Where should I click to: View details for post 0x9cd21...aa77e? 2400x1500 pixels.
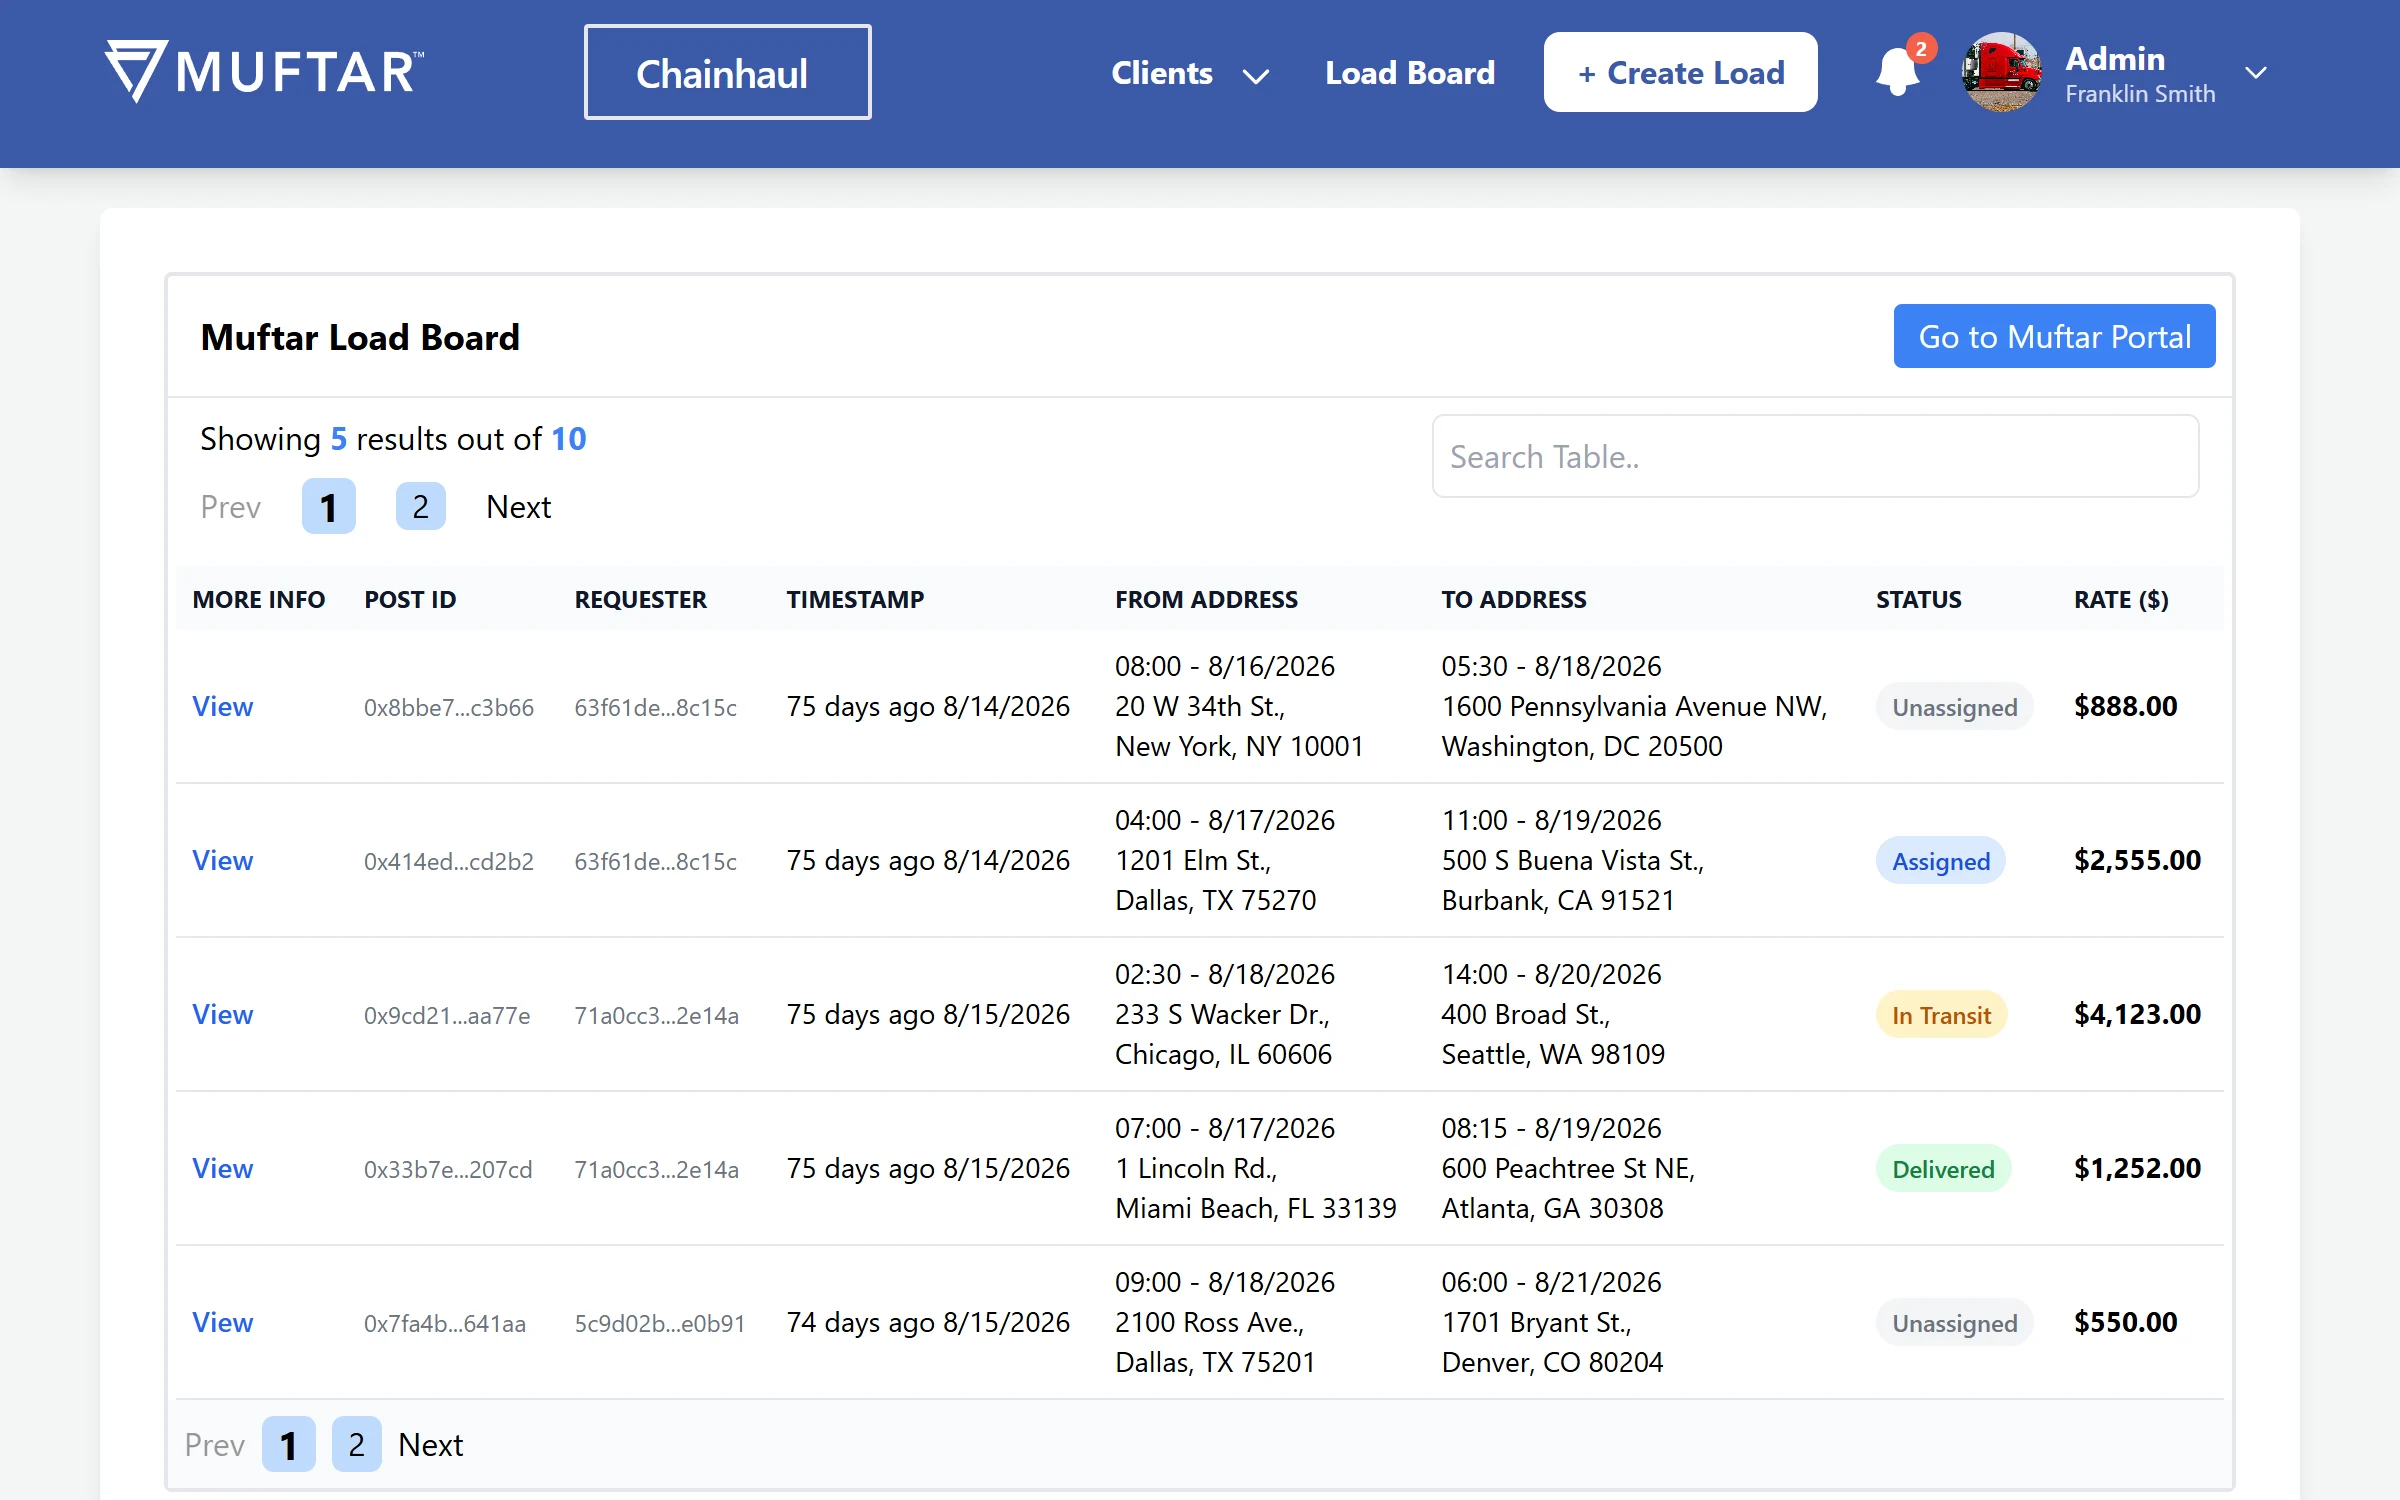coord(222,1014)
